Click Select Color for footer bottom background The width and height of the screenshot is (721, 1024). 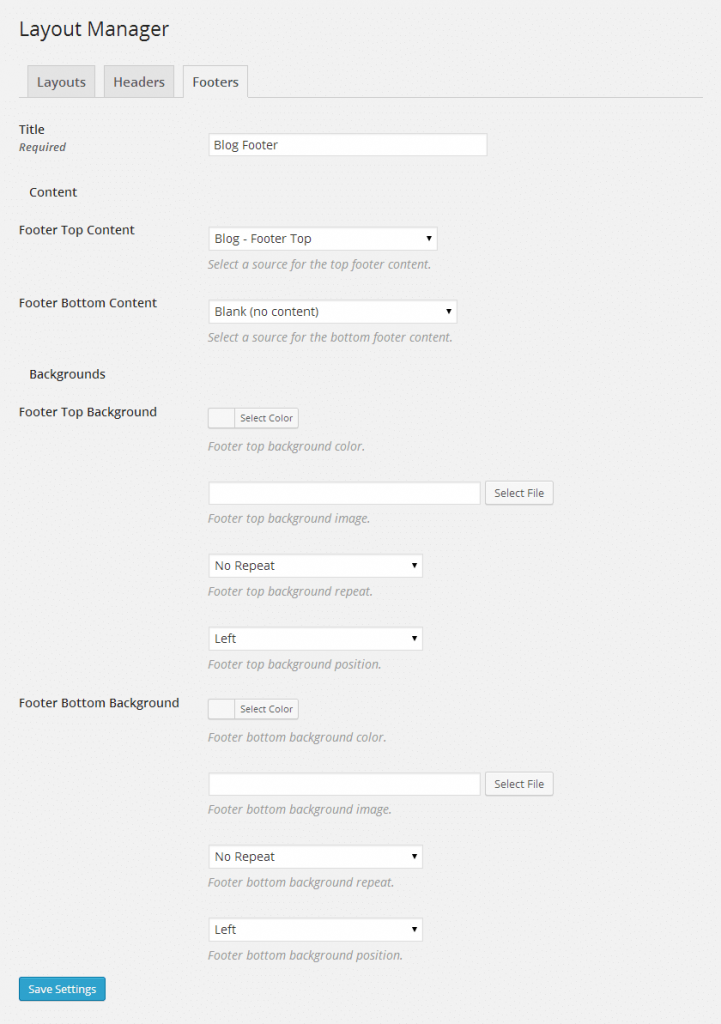(x=265, y=708)
